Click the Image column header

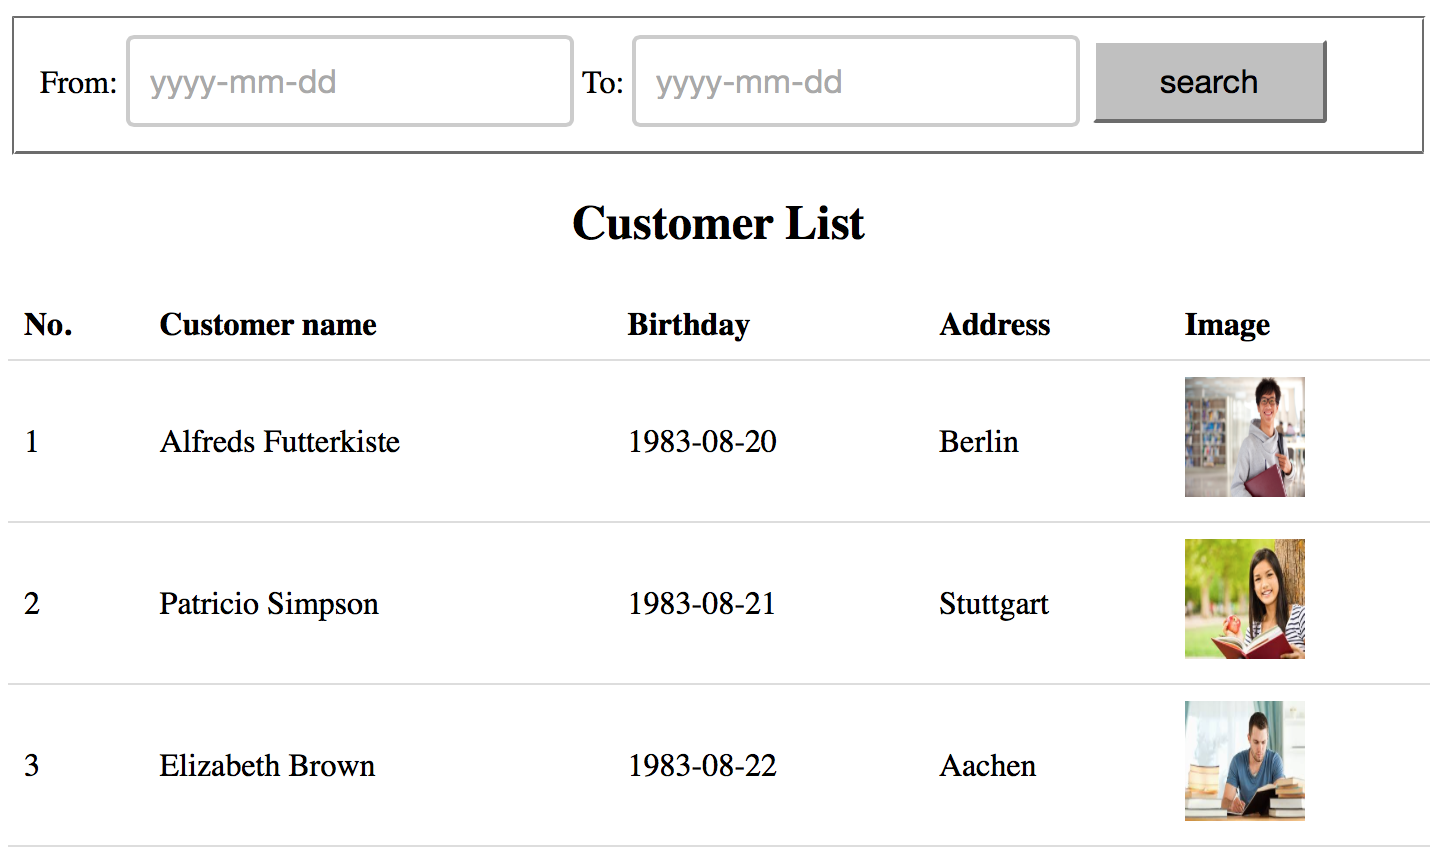pyautogui.click(x=1227, y=325)
